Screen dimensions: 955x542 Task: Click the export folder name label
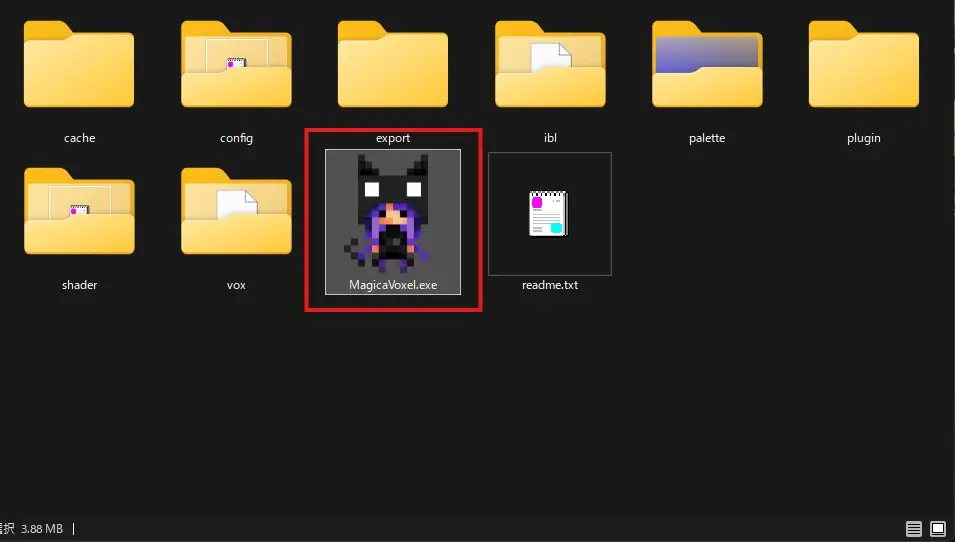[393, 138]
